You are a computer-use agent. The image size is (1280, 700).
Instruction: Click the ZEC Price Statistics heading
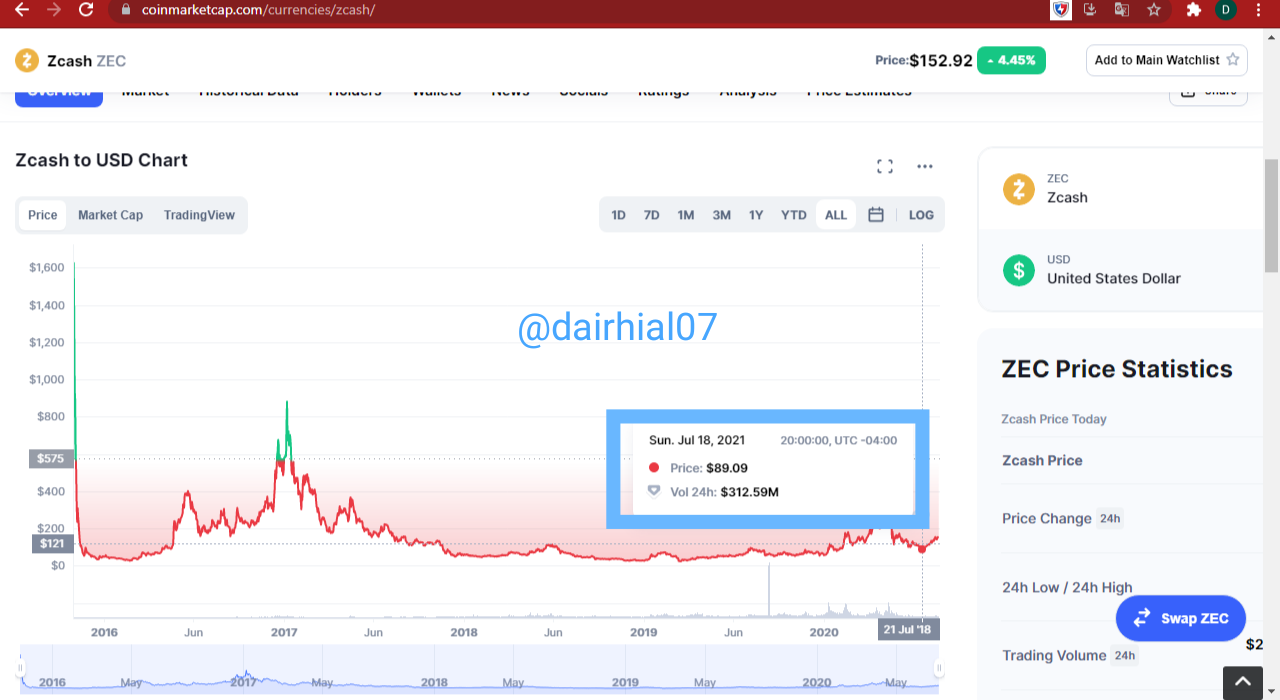(1117, 369)
